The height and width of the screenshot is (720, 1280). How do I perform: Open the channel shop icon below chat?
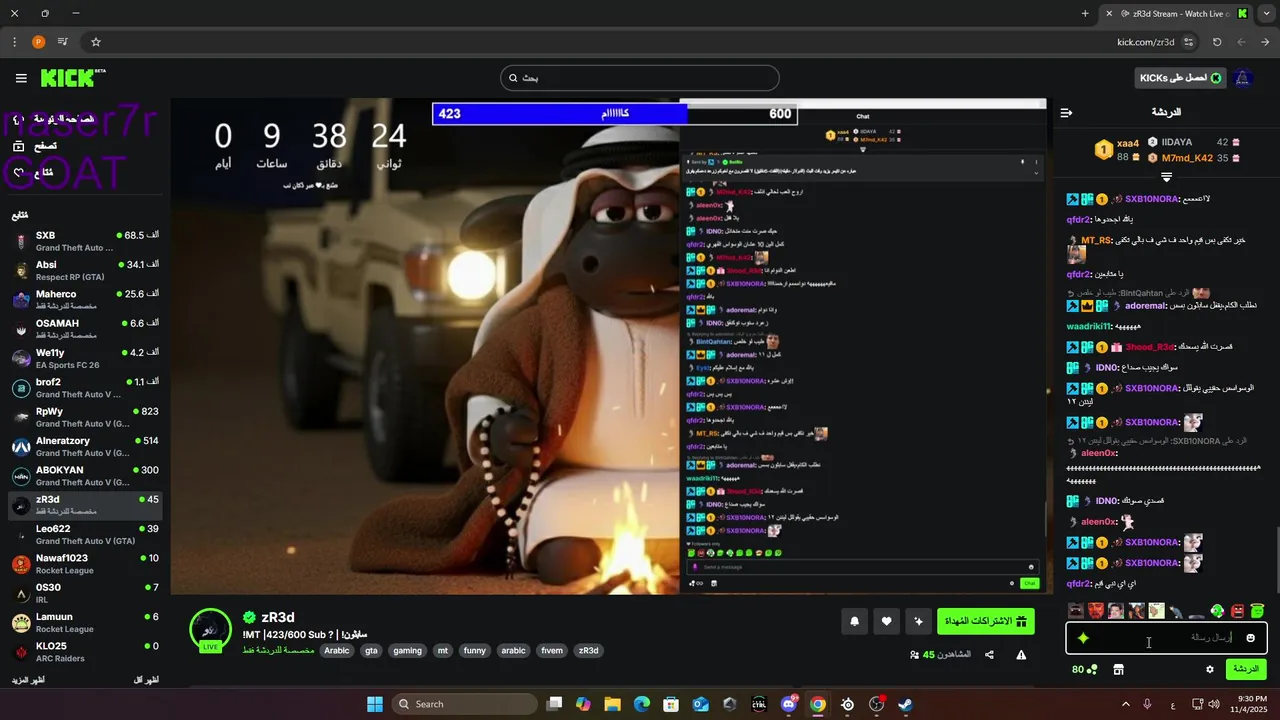[1118, 669]
